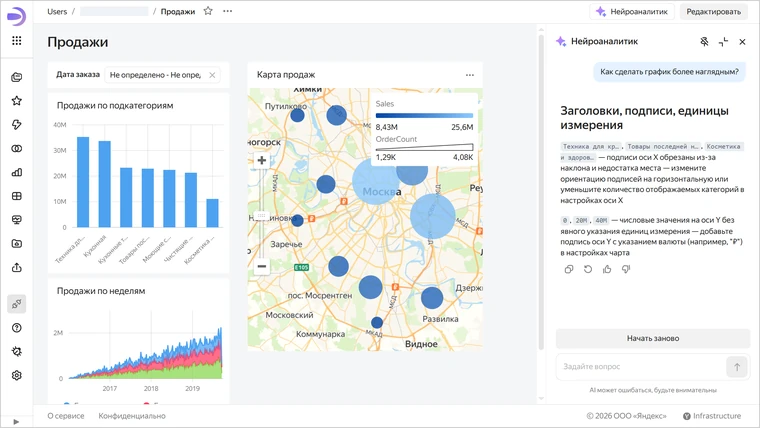Click the OrderCount size legend bar
The height and width of the screenshot is (428, 760).
(x=424, y=147)
